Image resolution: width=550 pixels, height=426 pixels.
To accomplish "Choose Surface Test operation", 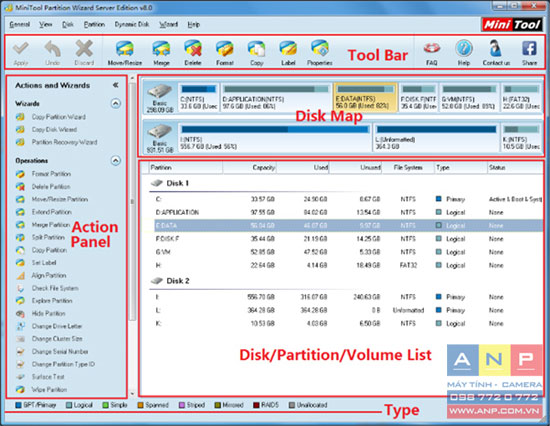I will [x=40, y=377].
